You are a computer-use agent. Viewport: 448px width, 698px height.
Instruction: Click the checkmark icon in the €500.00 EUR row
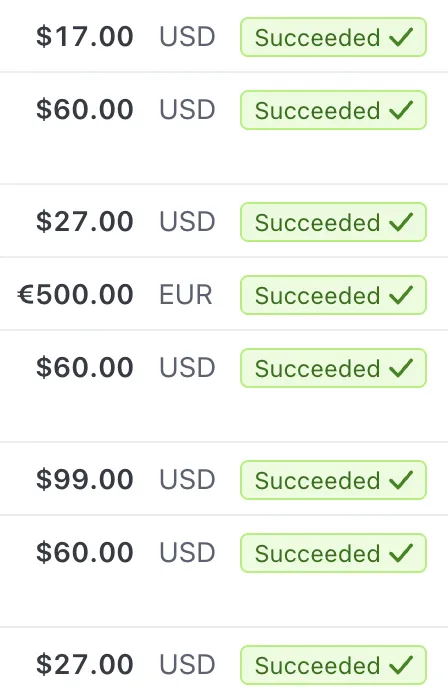[401, 295]
